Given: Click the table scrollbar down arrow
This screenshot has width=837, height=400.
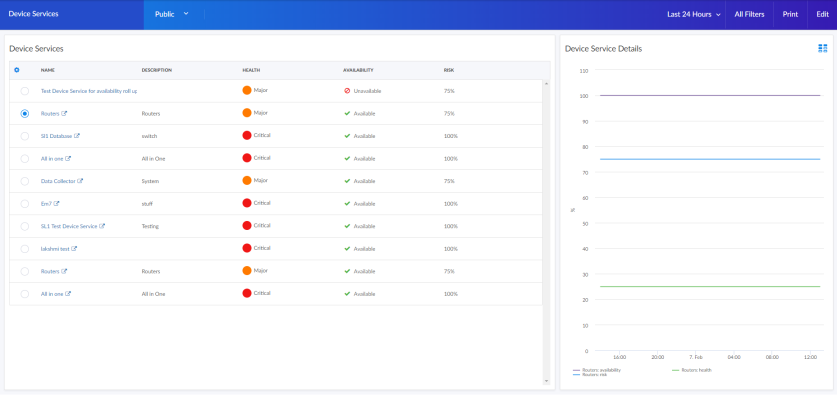Looking at the screenshot, I should point(546,381).
